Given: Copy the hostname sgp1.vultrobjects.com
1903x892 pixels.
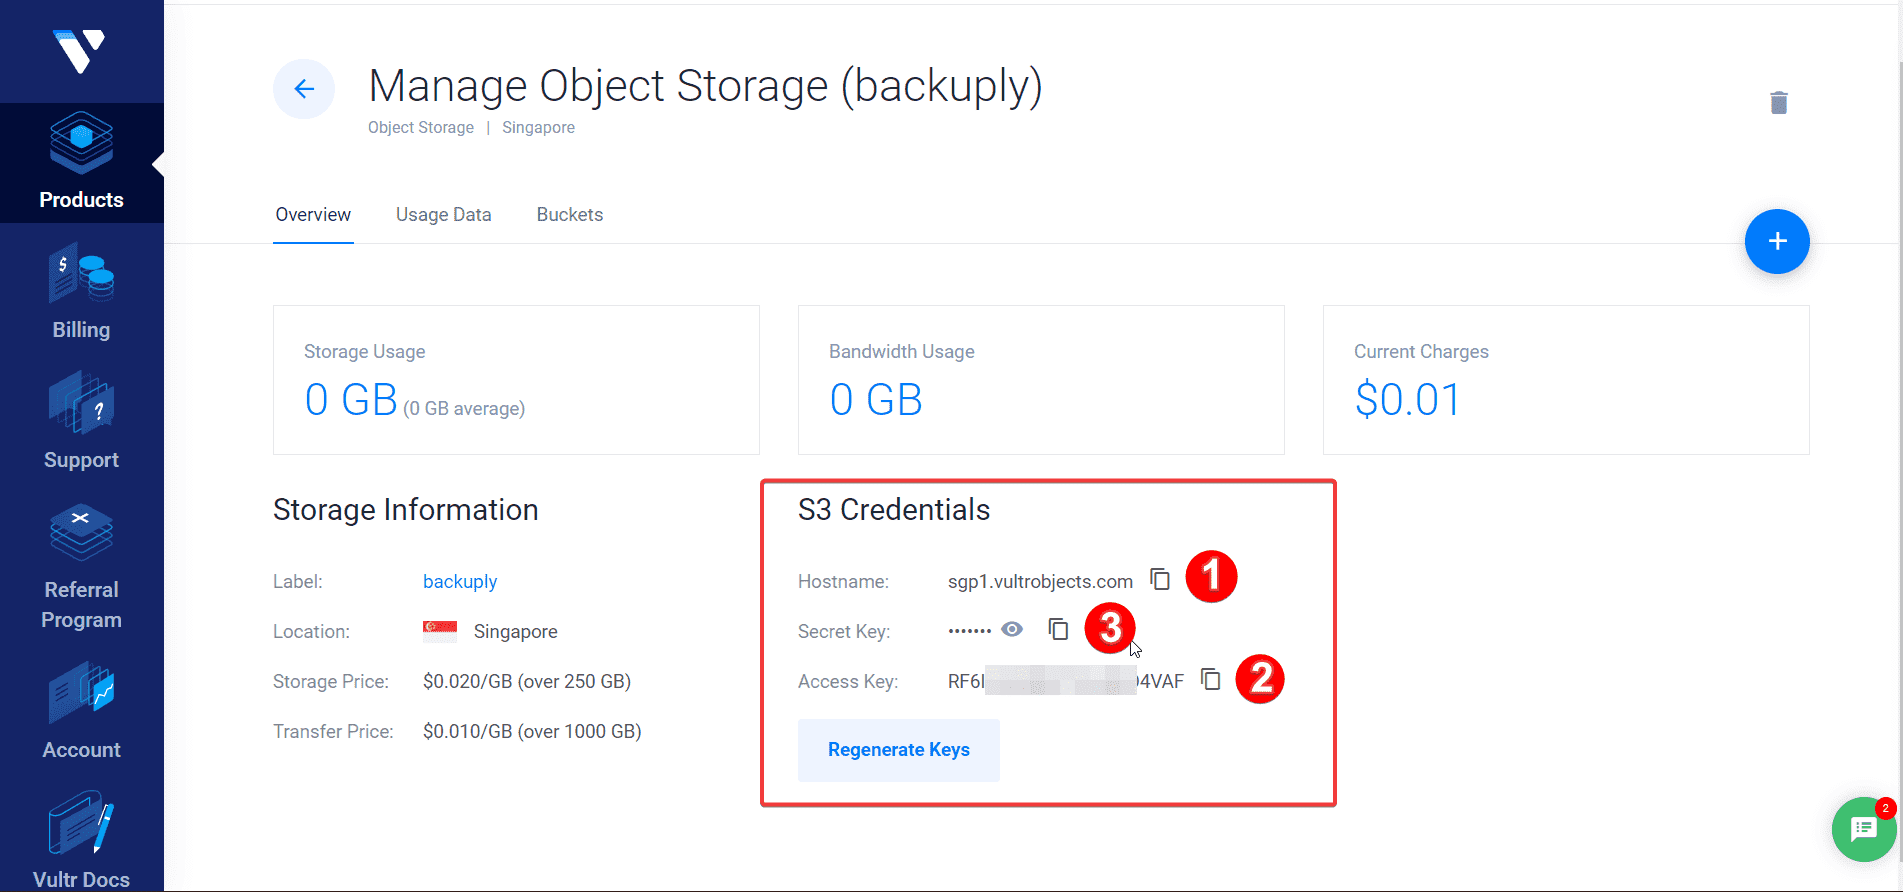Looking at the screenshot, I should tap(1160, 579).
